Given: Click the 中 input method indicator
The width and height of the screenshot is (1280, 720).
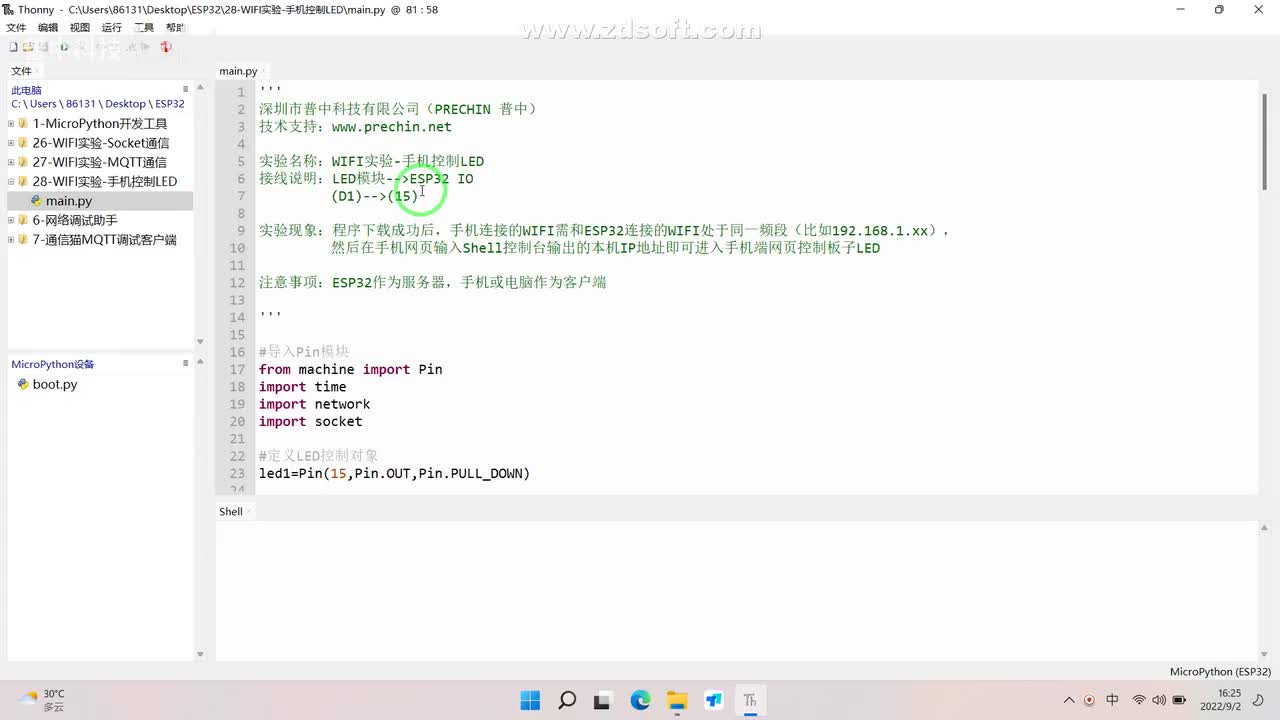Looking at the screenshot, I should [x=1113, y=700].
